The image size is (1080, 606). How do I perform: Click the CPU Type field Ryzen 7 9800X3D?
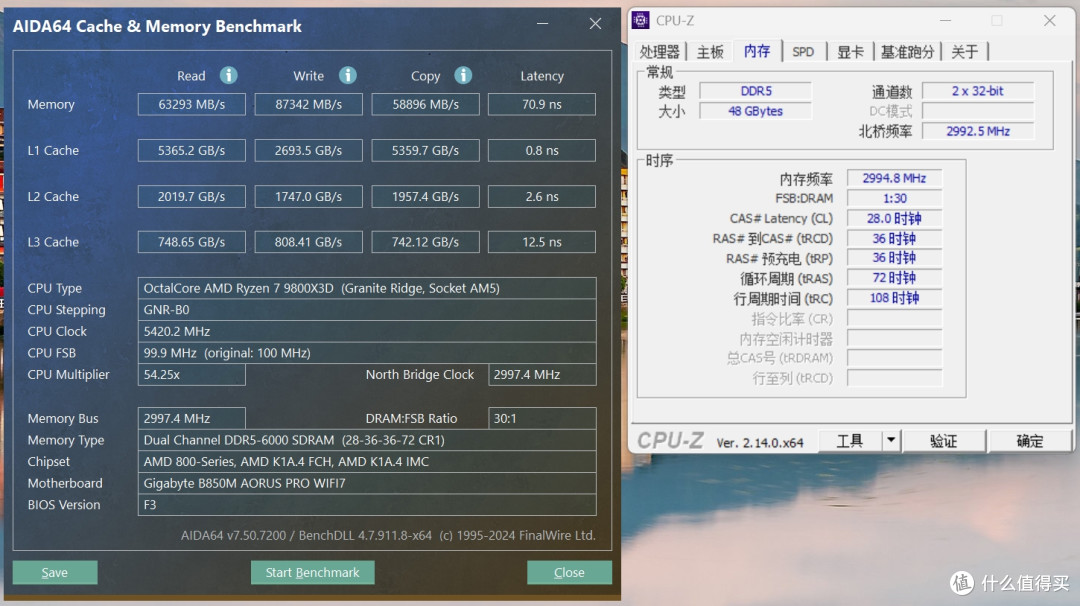[367, 288]
